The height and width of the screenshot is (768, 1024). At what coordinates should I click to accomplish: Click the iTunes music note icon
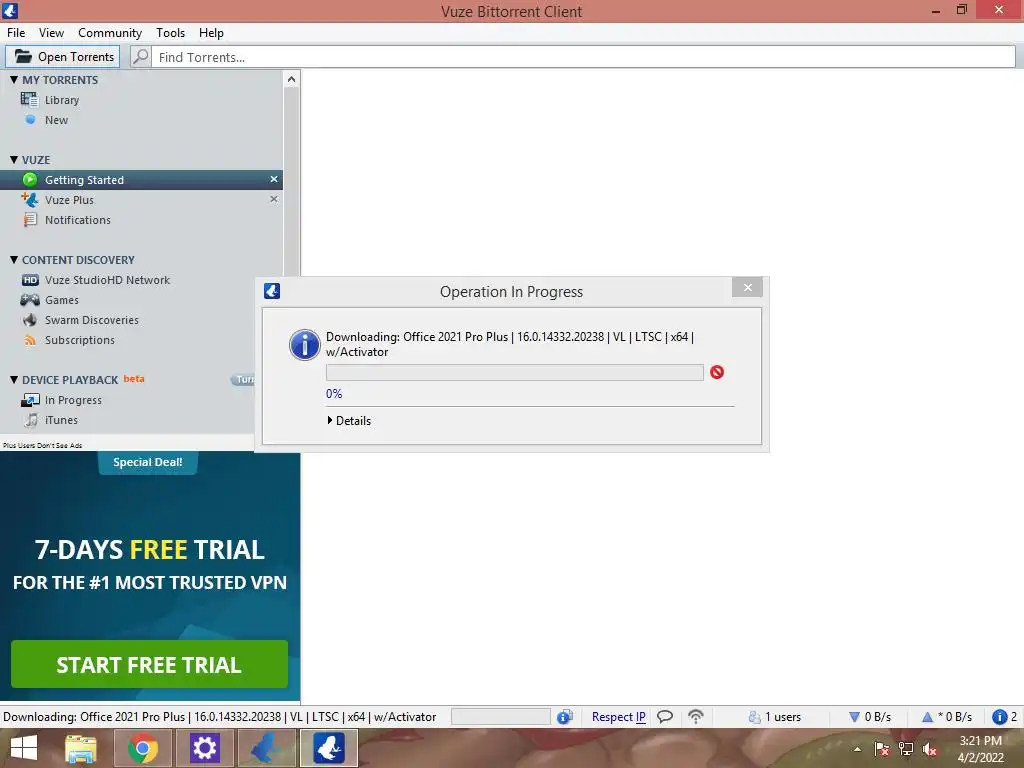[x=31, y=420]
